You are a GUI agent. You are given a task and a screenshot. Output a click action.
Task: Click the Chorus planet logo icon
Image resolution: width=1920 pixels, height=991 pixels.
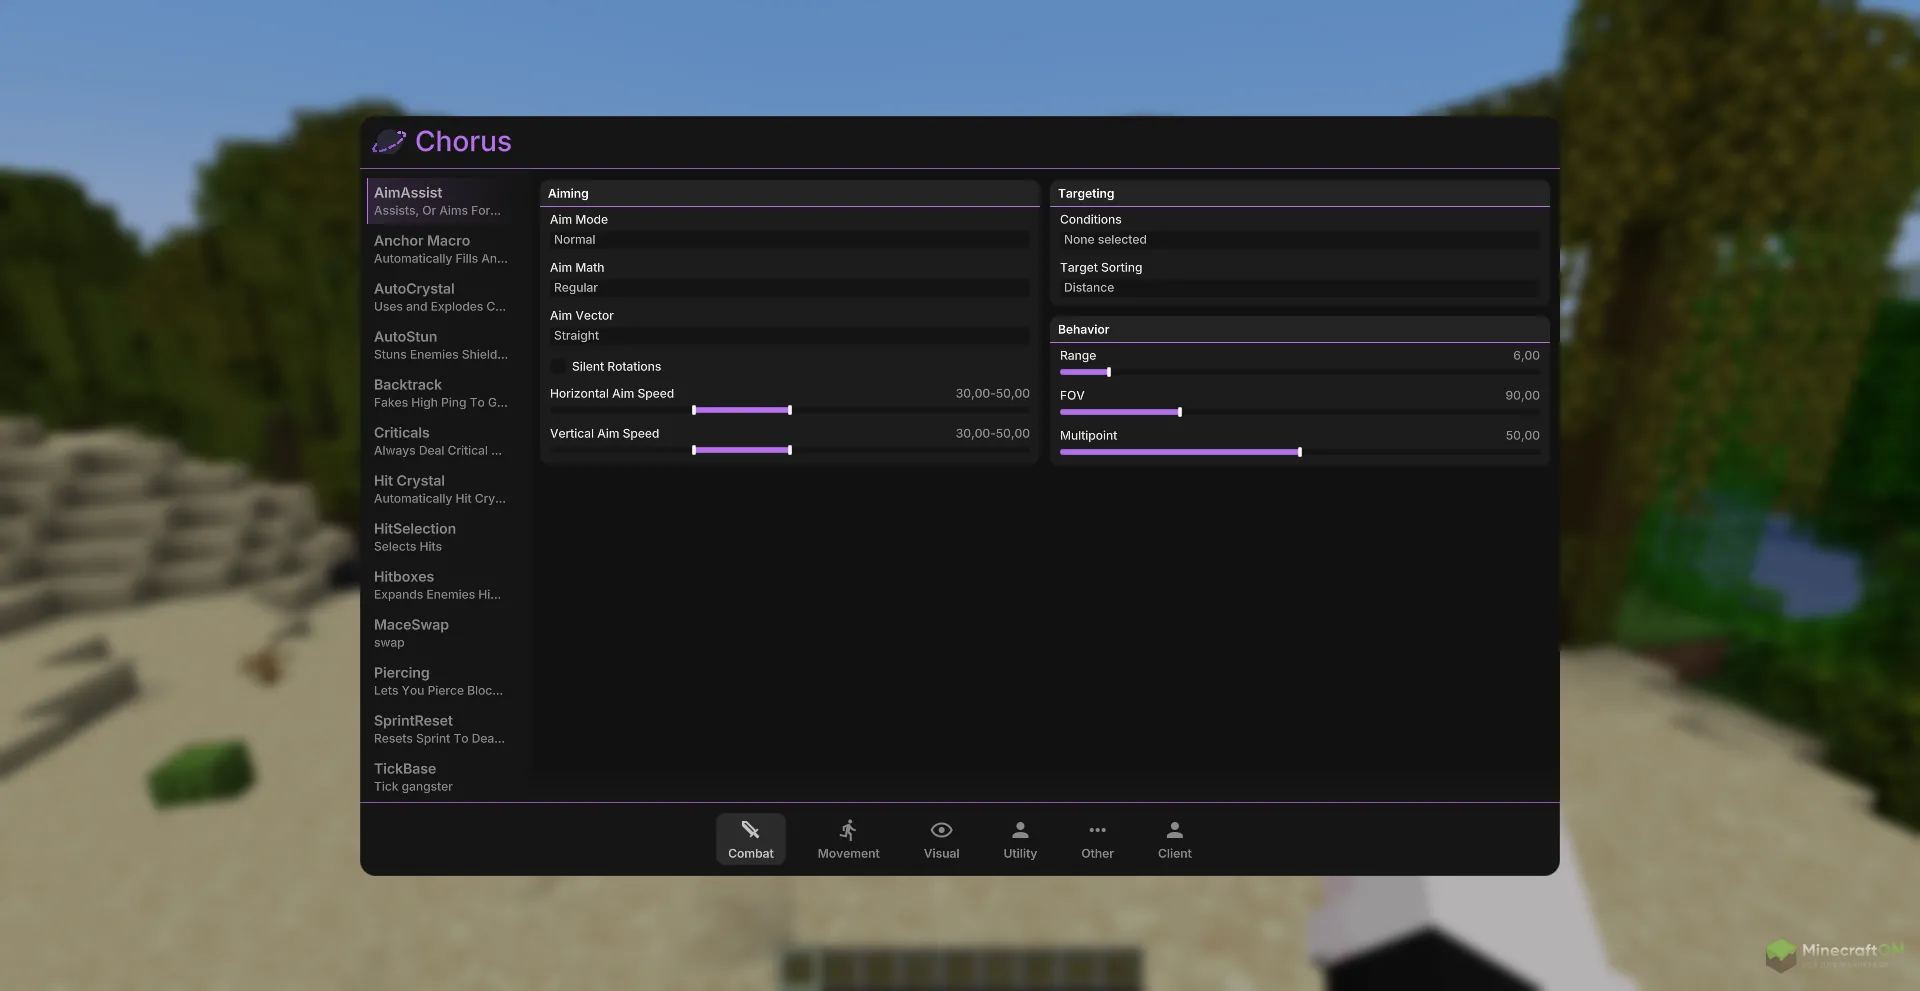pos(389,142)
